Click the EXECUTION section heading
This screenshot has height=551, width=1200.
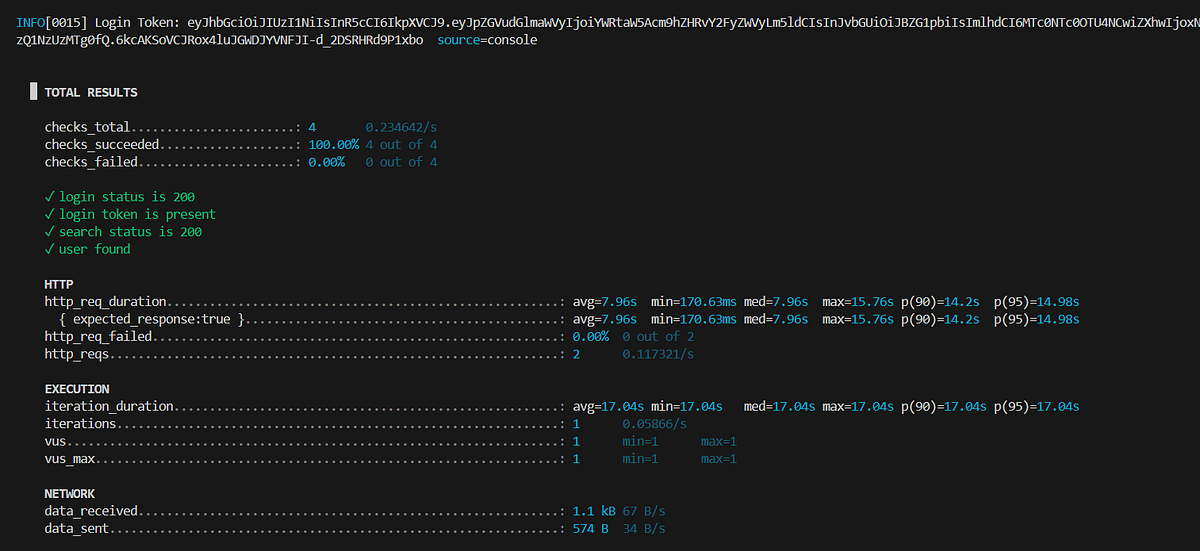[x=77, y=389]
